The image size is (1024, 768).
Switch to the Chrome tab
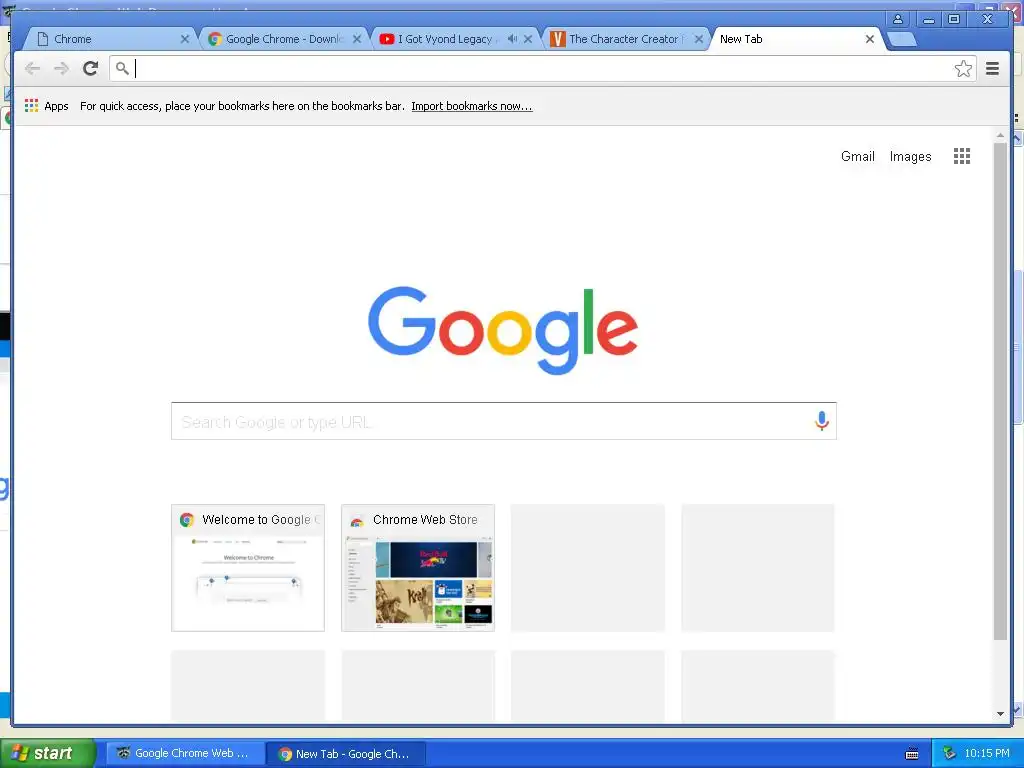(x=110, y=39)
